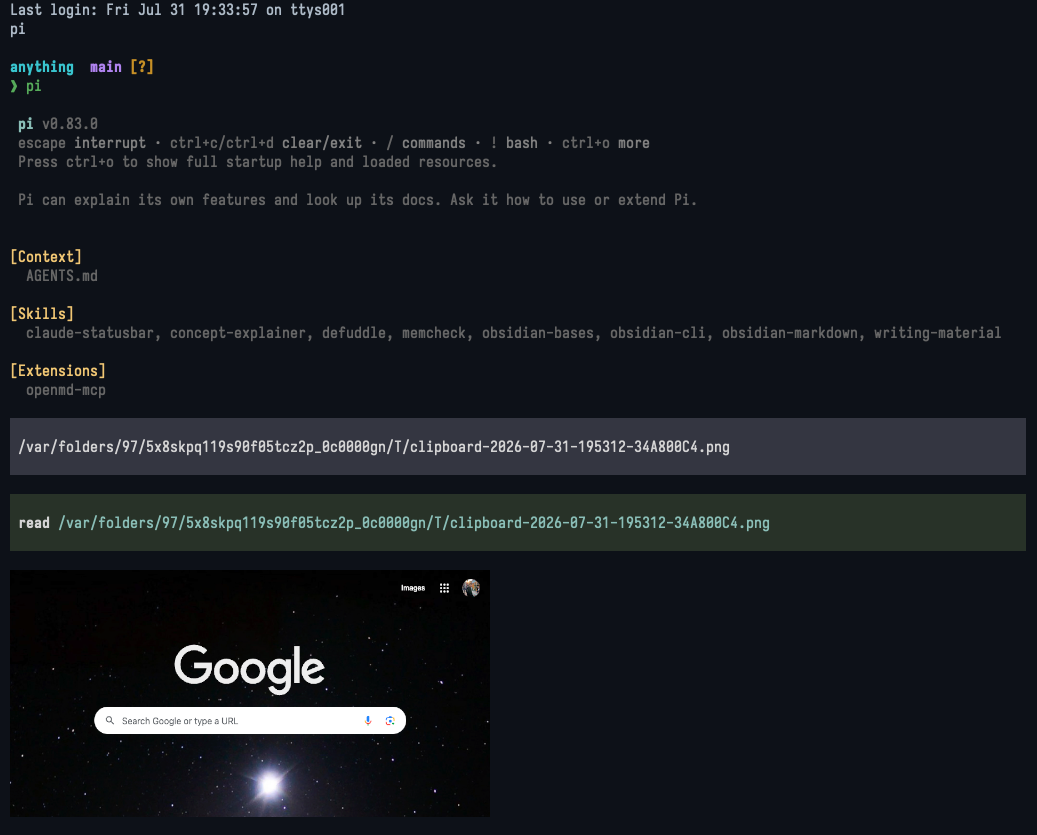Screen dimensions: 1037x835
Task: Click the microphone voice search icon
Action: [x=368, y=721]
